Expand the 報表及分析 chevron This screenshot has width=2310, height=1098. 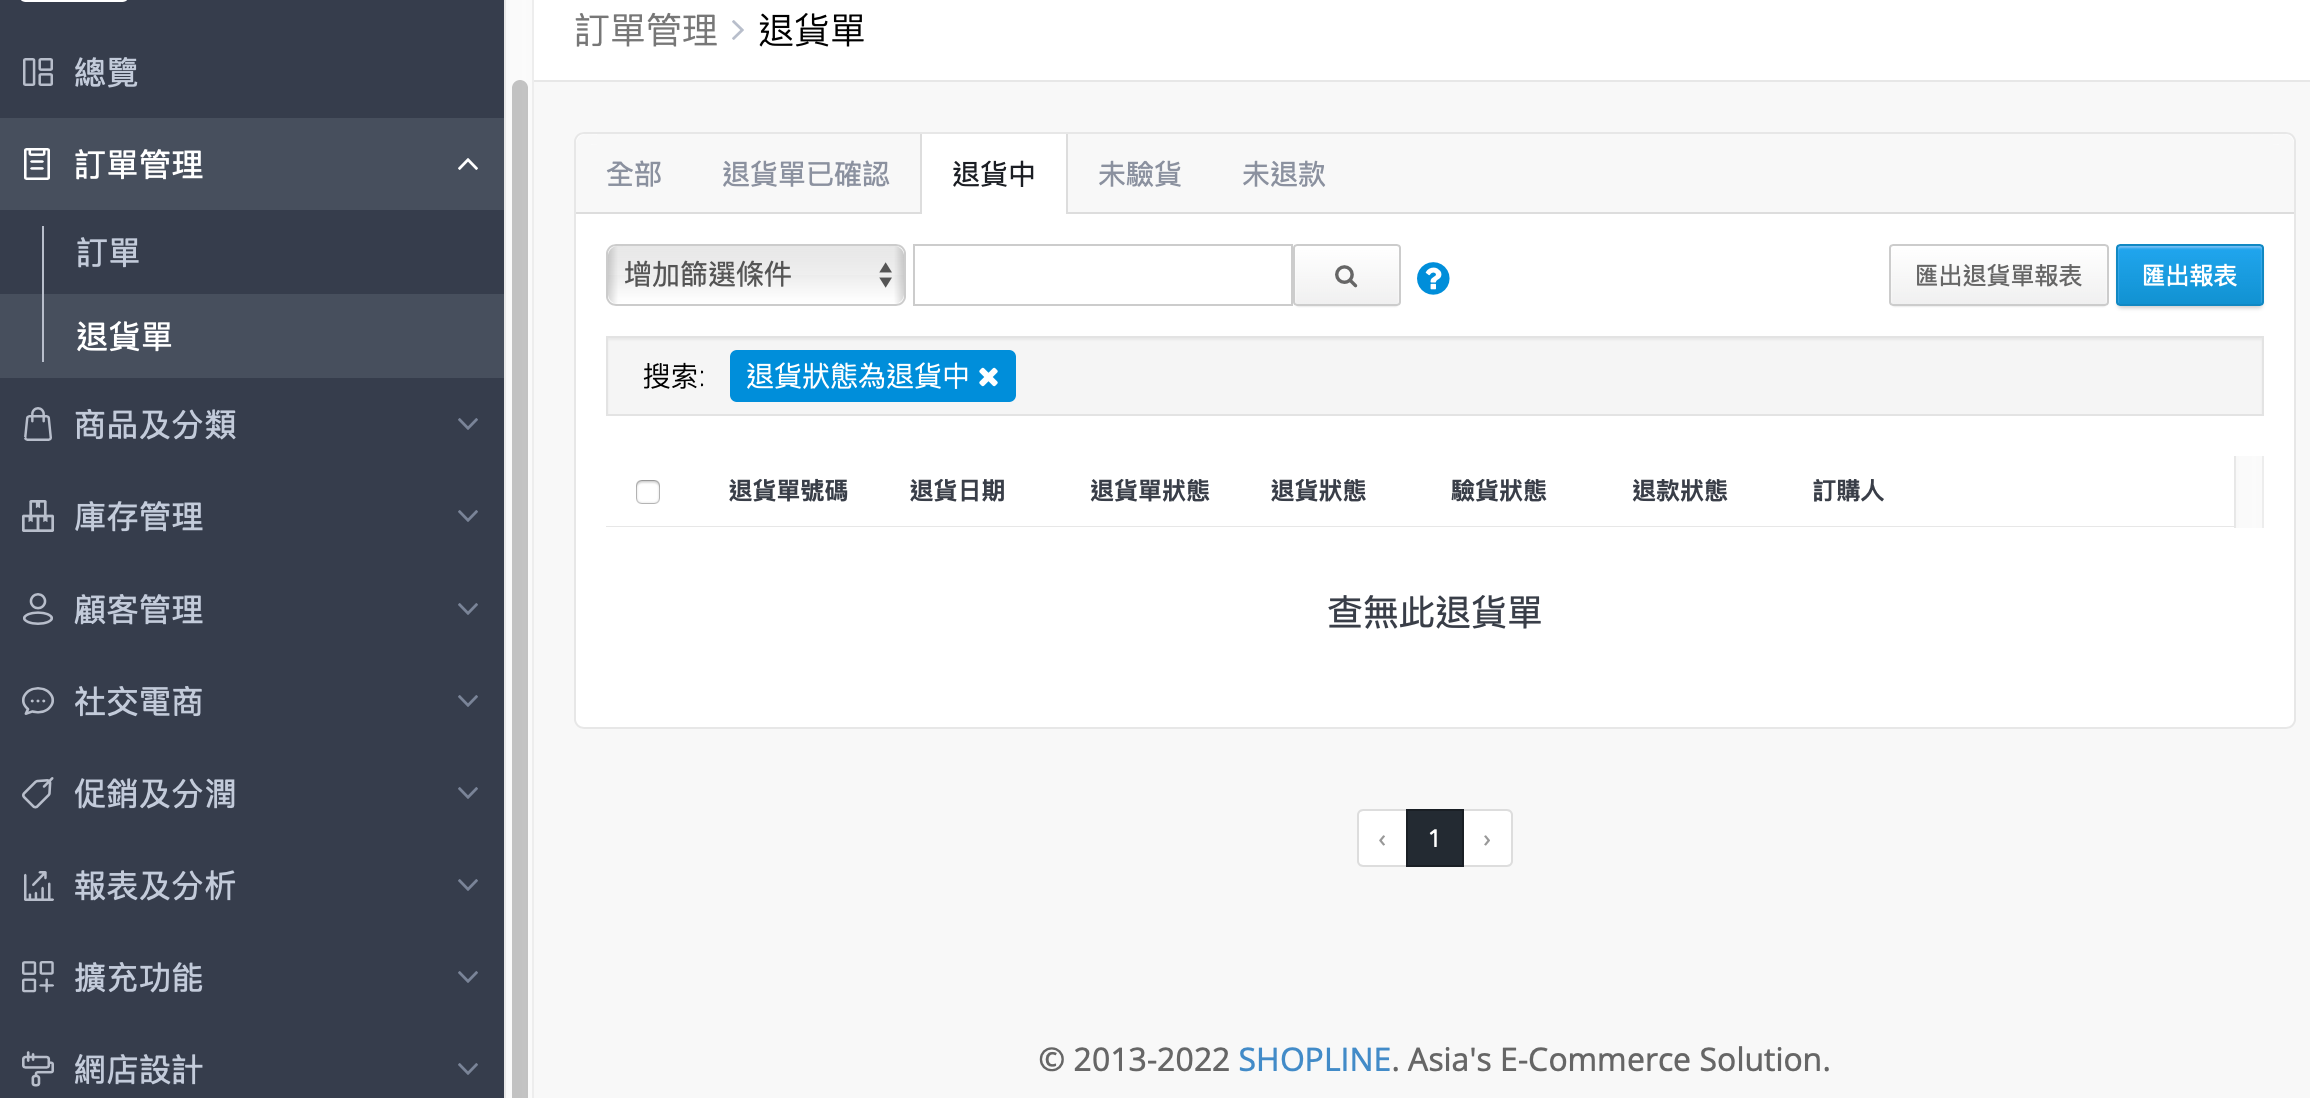pos(467,885)
